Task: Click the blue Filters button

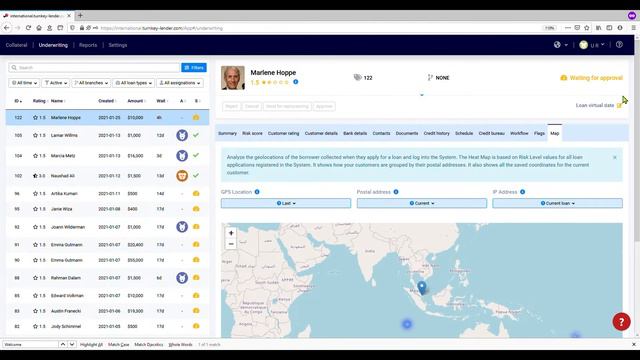Action: (x=194, y=67)
